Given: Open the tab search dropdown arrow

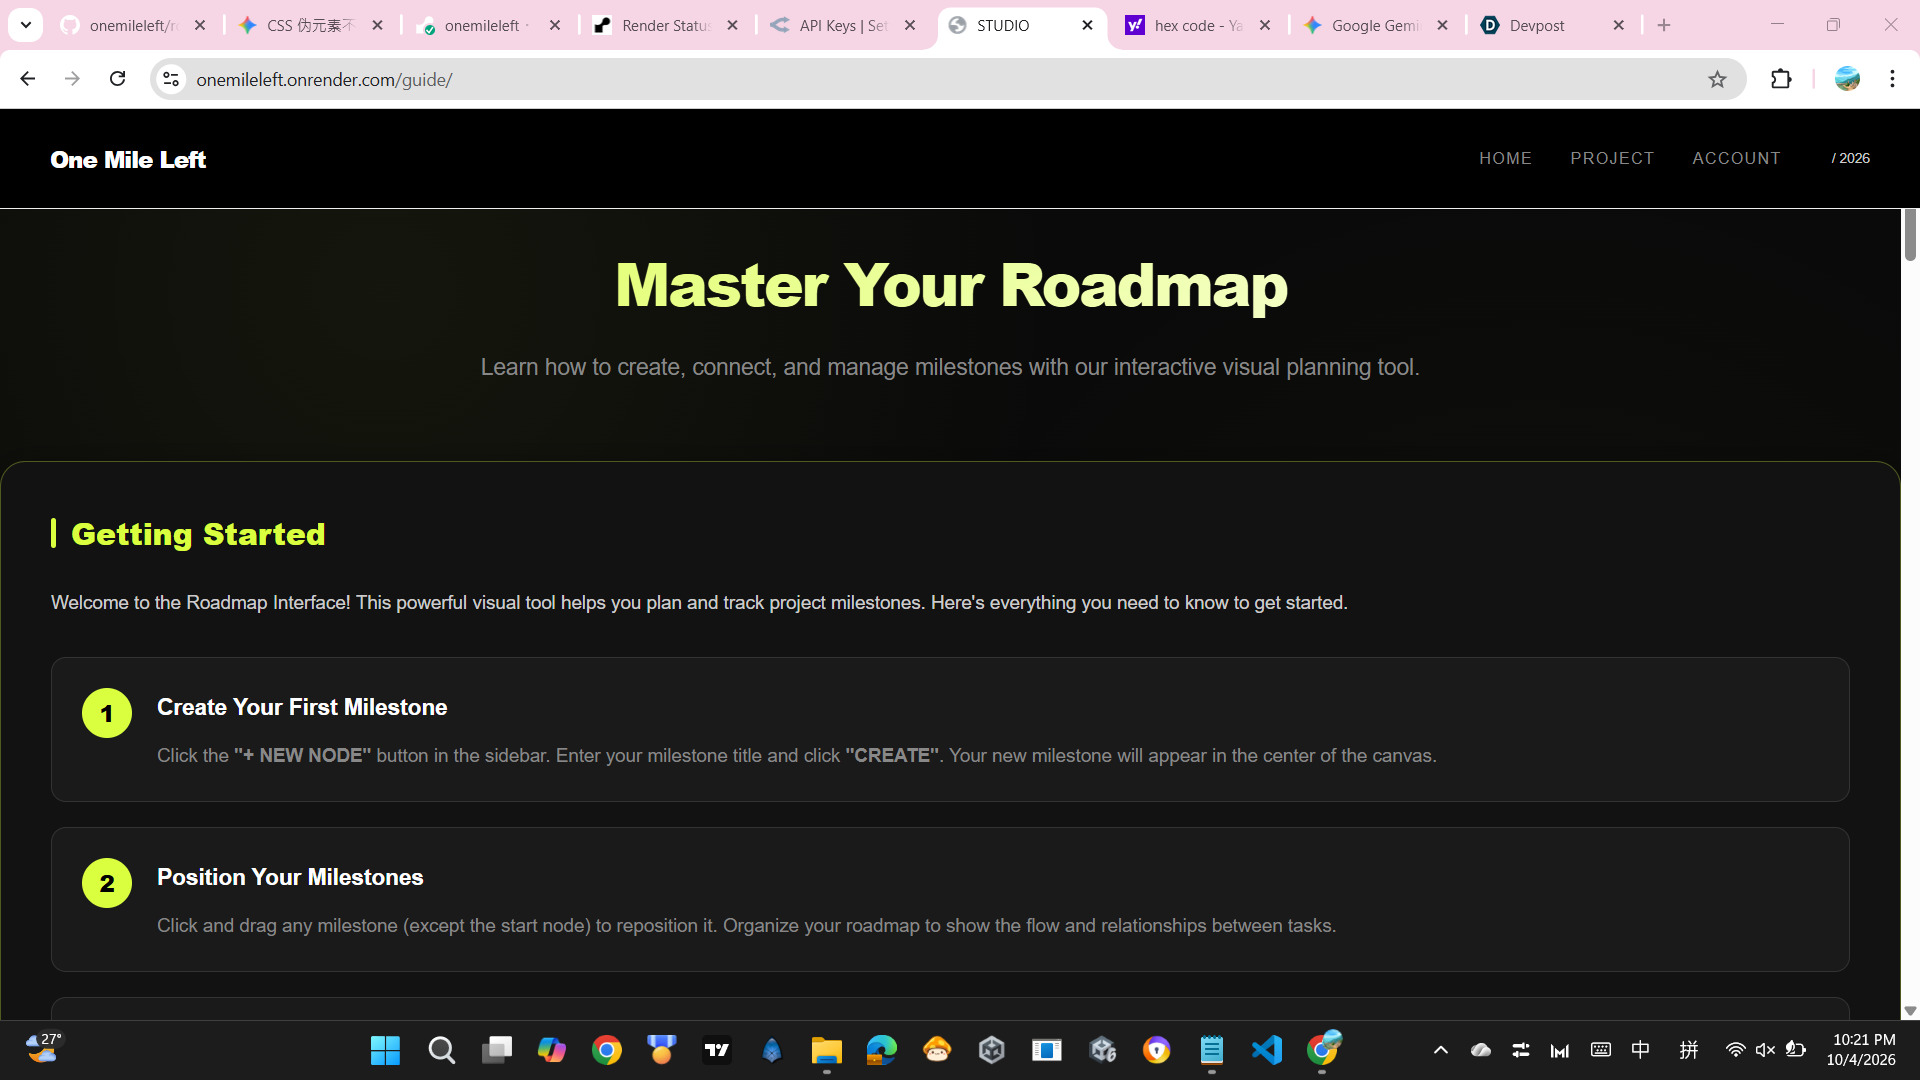Looking at the screenshot, I should [x=25, y=25].
